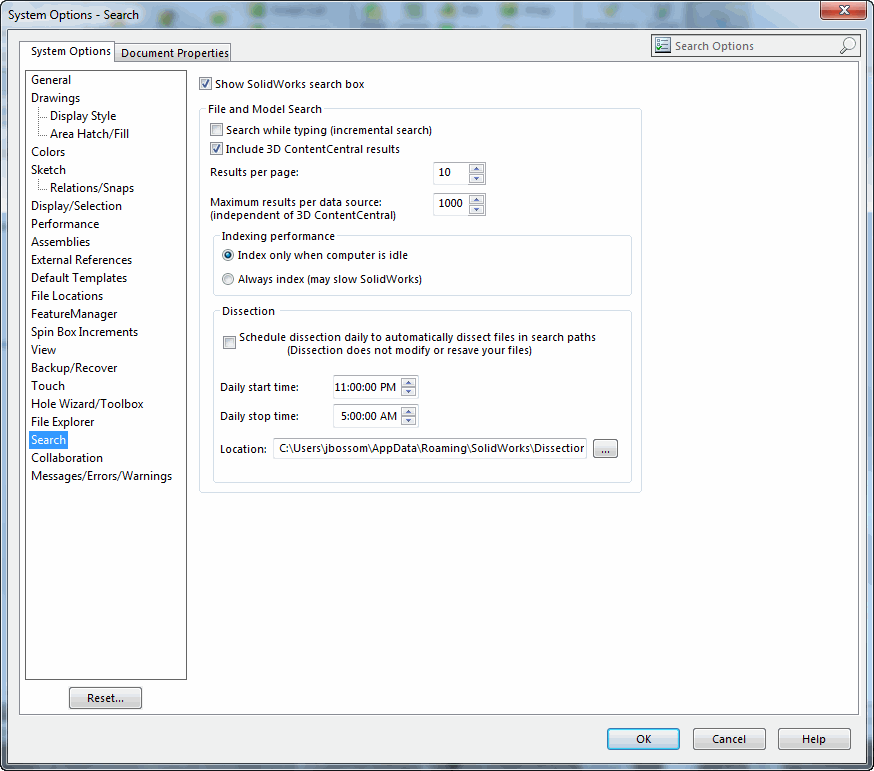Select Sketch category
Viewport: 874px width, 771px height.
pyautogui.click(x=48, y=170)
